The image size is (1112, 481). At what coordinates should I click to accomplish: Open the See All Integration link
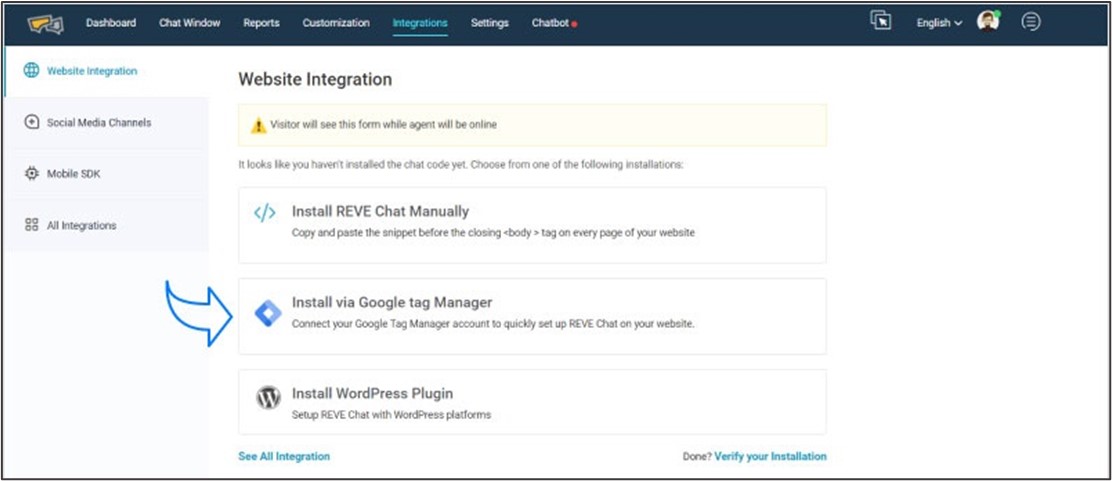[284, 456]
